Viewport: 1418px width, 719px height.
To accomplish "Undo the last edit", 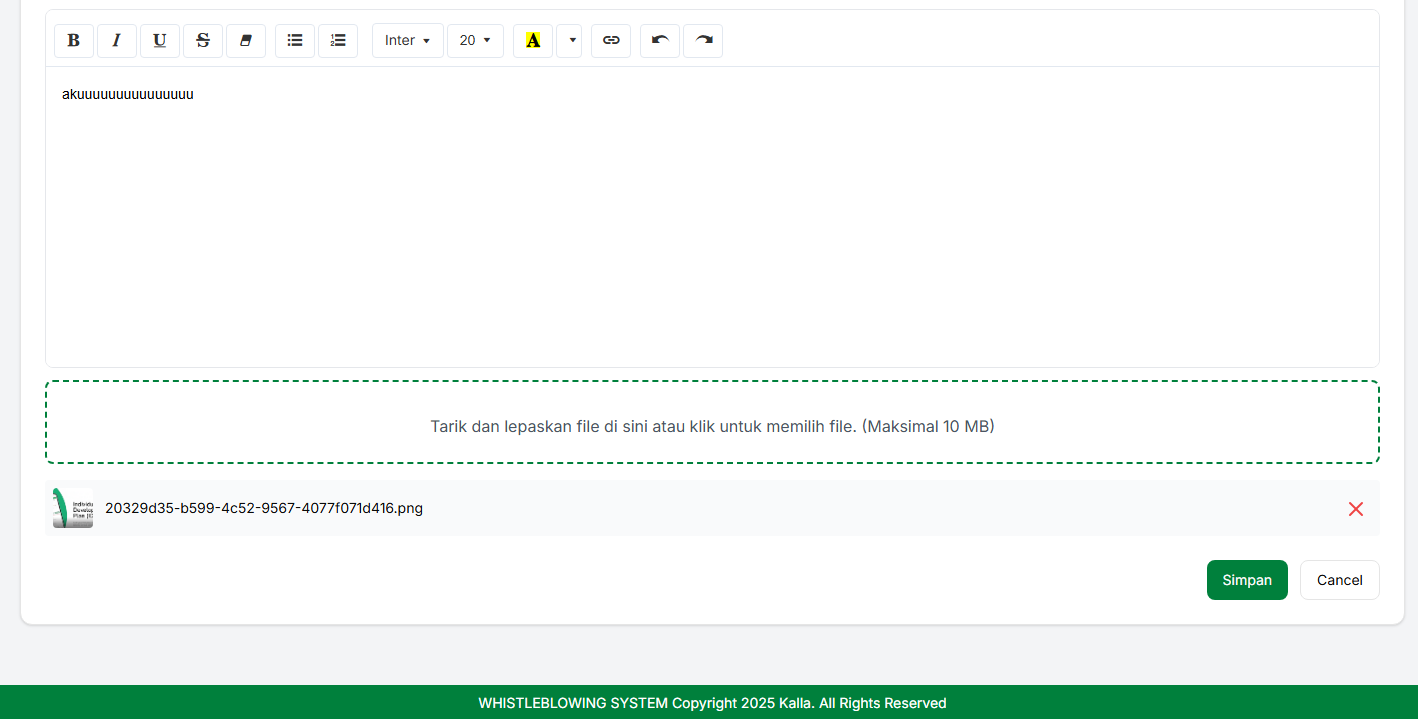I will (x=660, y=41).
